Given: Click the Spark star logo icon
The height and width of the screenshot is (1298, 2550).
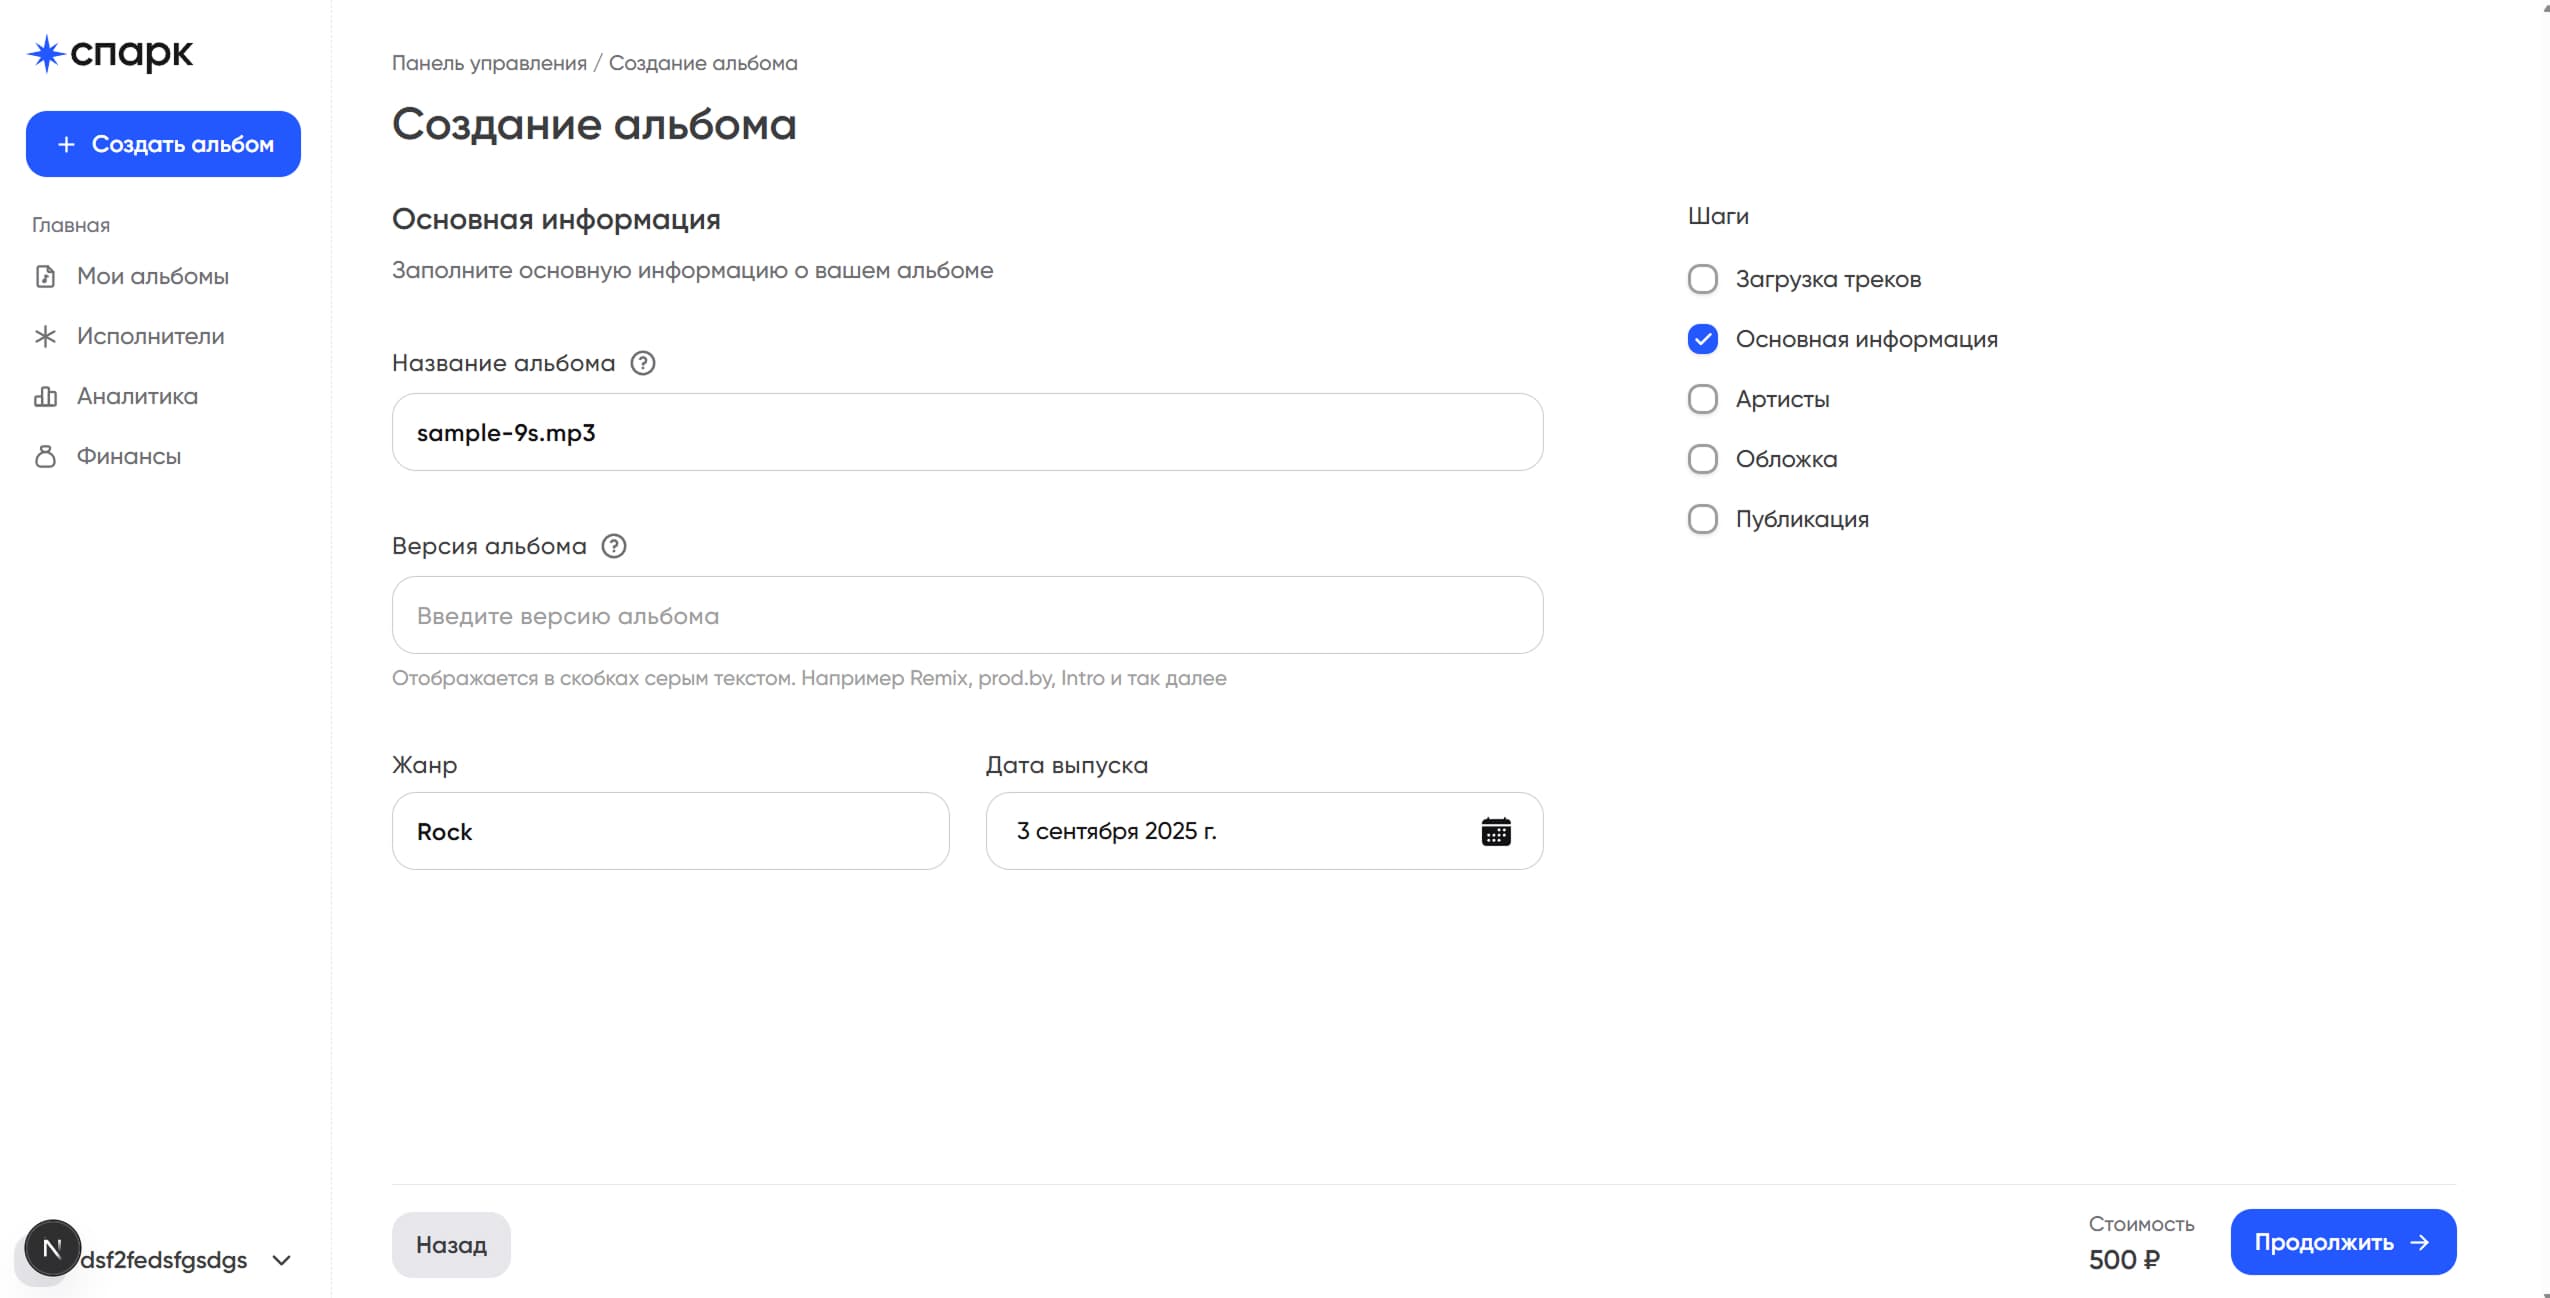Looking at the screenshot, I should tap(45, 53).
